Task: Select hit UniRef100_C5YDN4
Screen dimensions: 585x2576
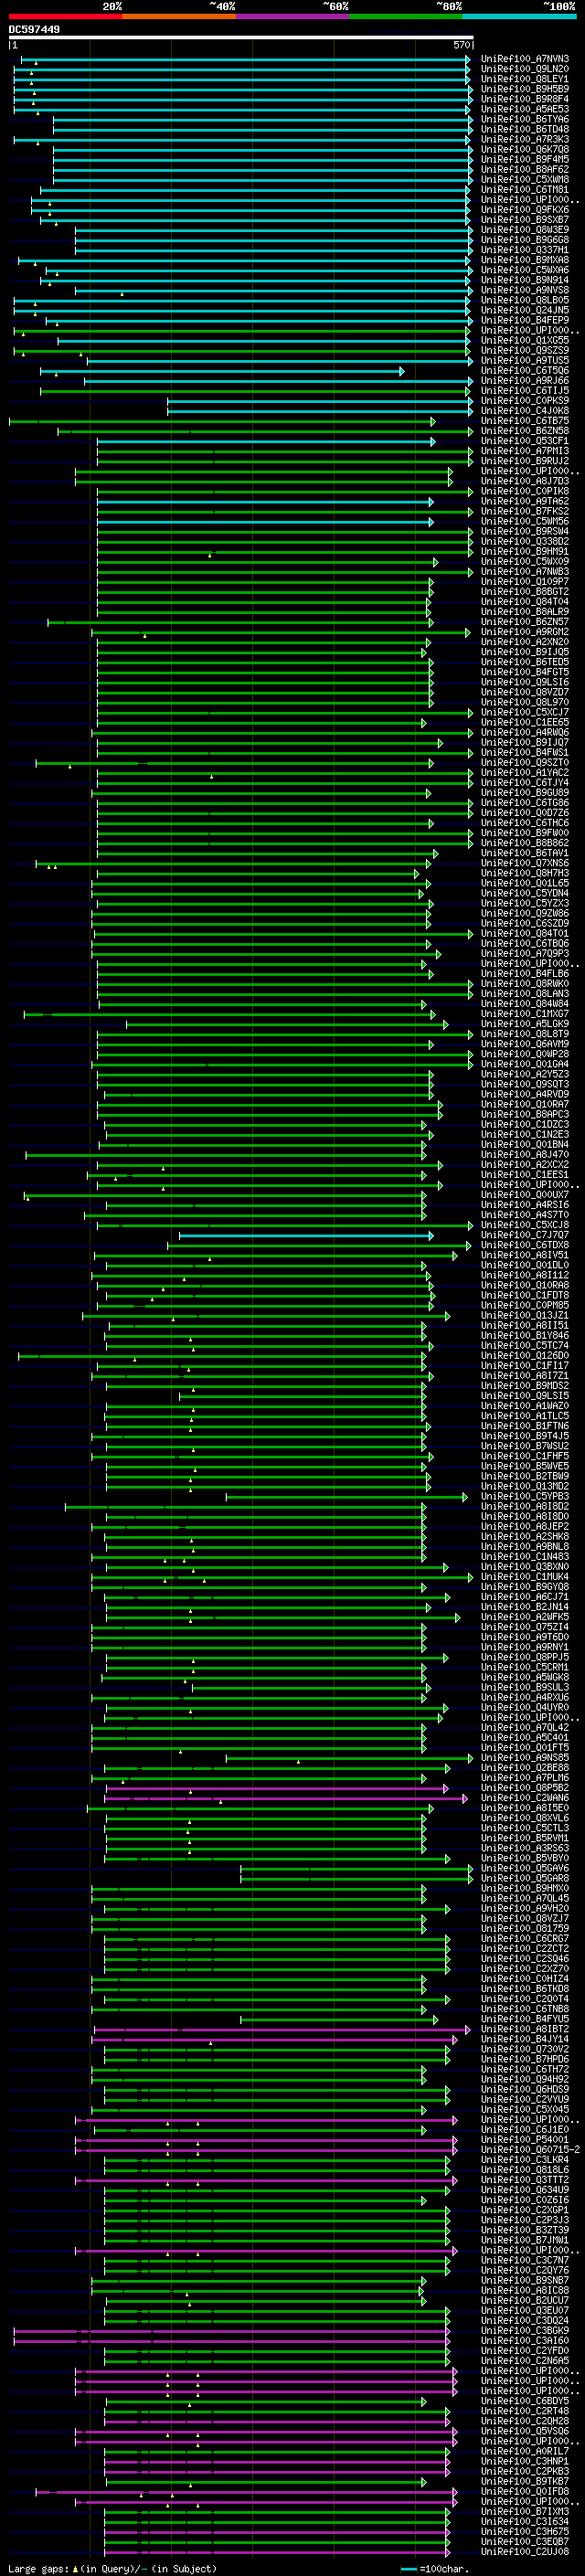Action: [x=525, y=893]
